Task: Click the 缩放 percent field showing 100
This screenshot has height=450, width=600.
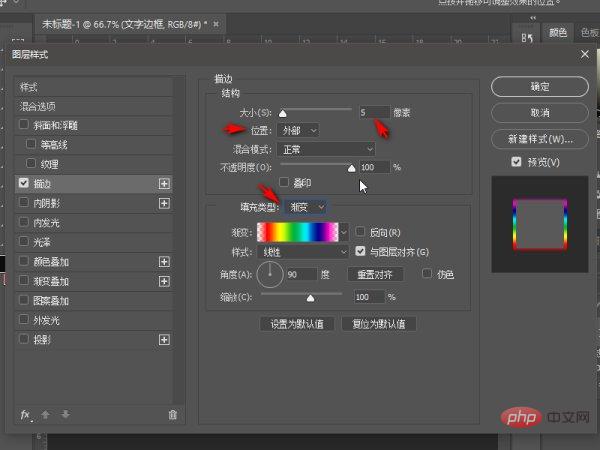Action: [x=369, y=297]
